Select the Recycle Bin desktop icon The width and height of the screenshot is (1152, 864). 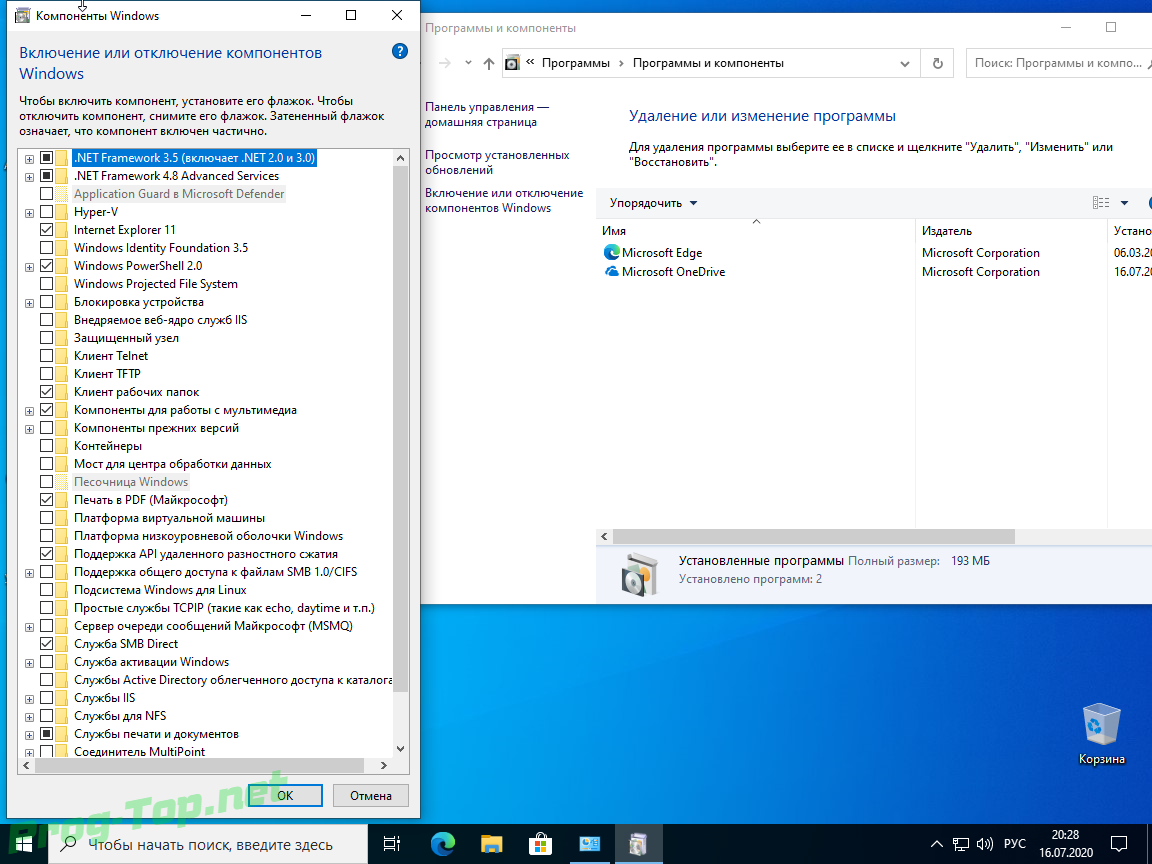pos(1101,733)
